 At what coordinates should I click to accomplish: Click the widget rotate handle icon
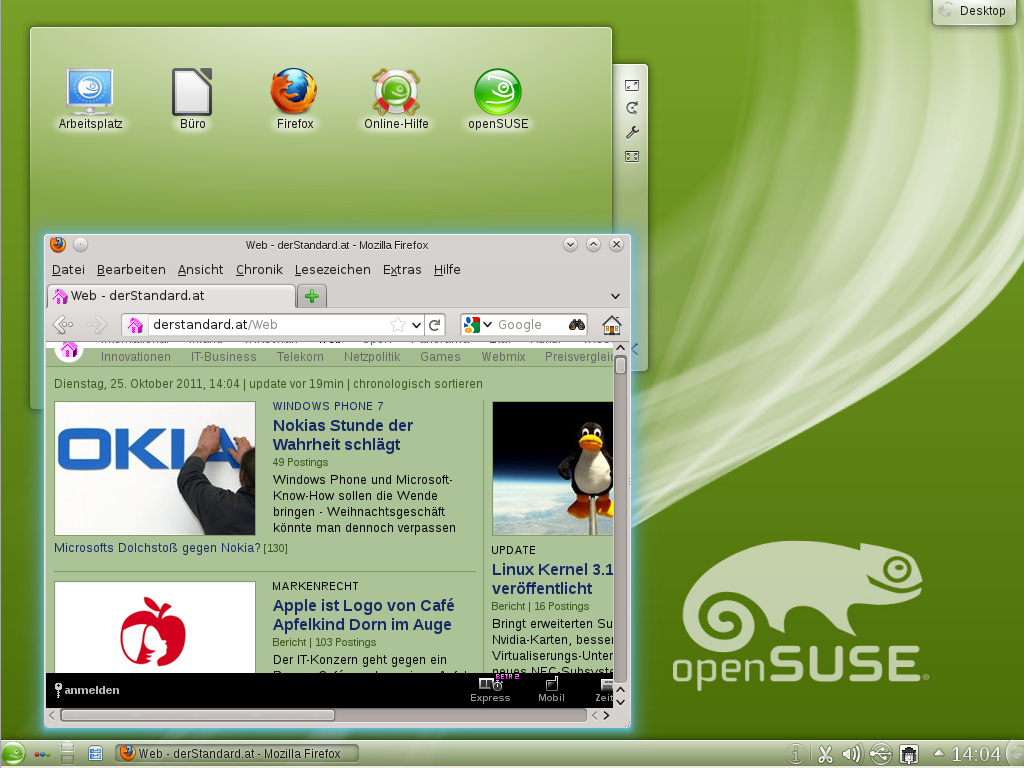tap(632, 108)
